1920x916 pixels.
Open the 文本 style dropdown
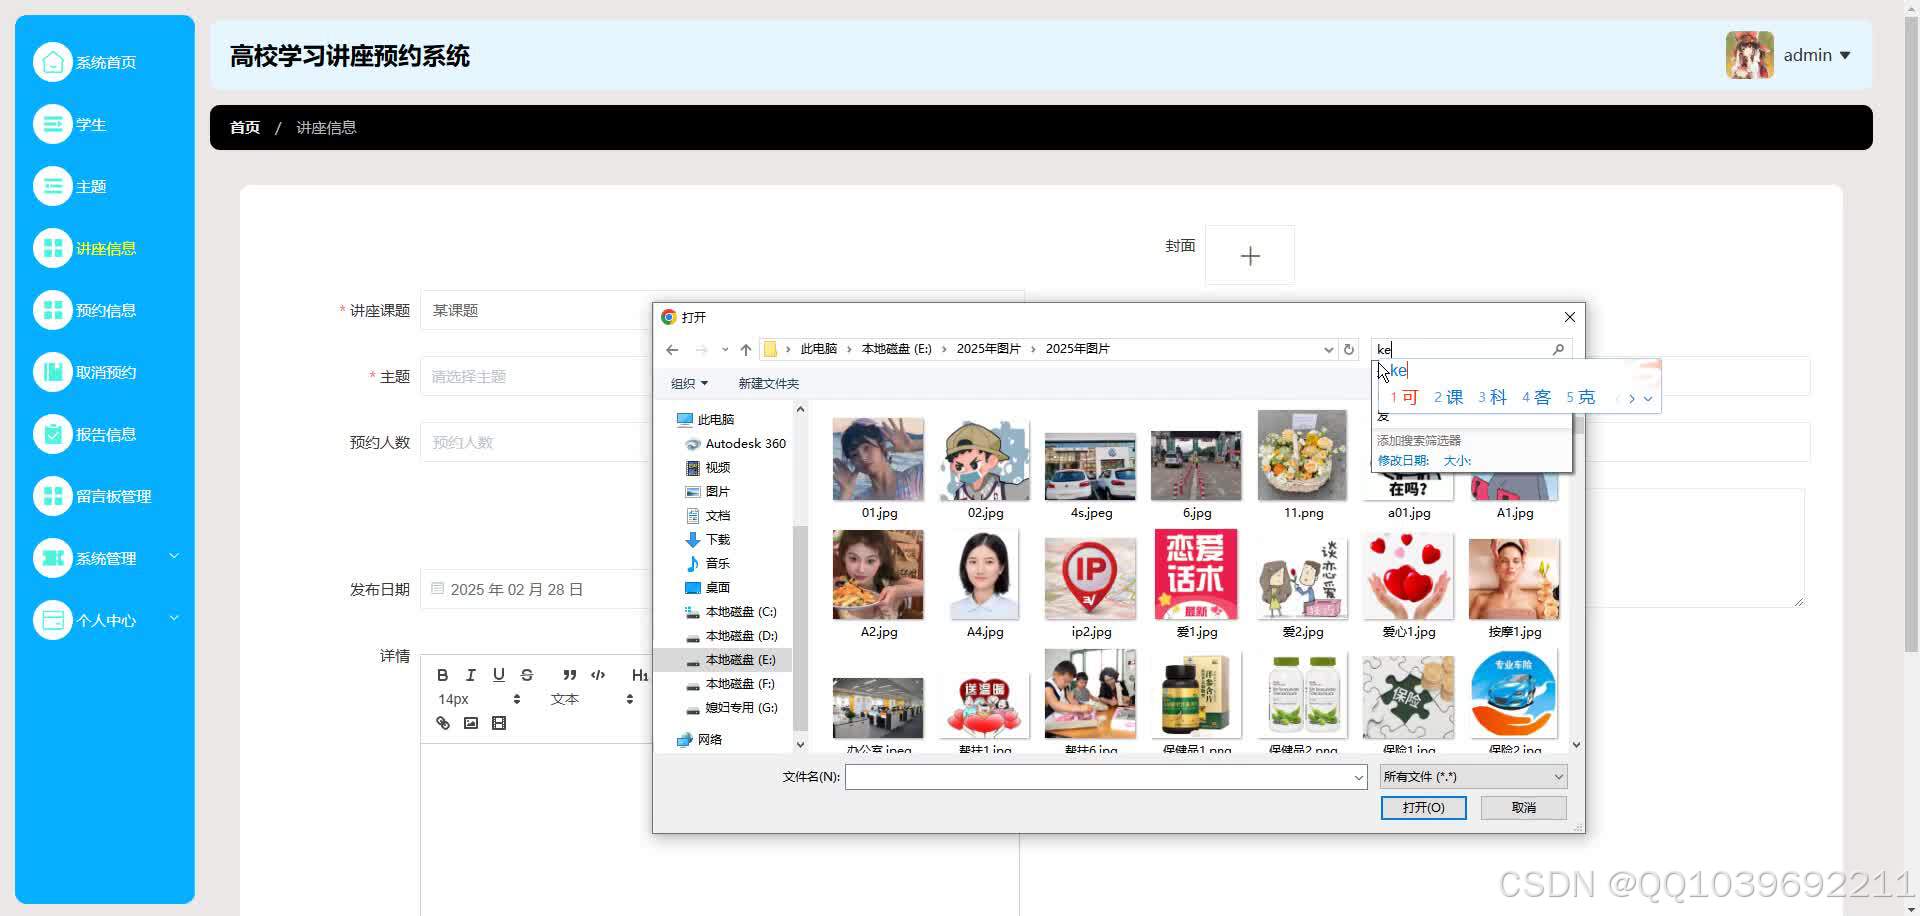coord(592,699)
